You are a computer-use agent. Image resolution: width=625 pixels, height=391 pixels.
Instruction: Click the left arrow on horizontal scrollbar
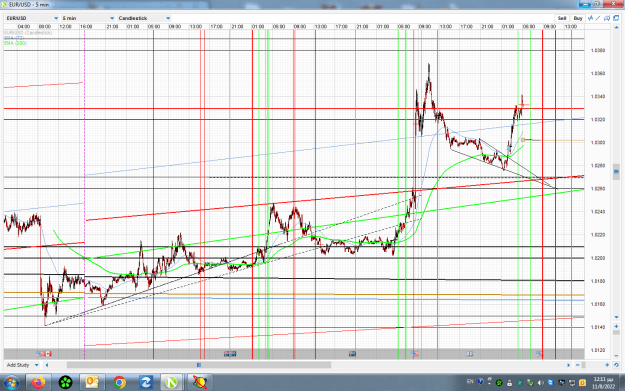[47, 365]
